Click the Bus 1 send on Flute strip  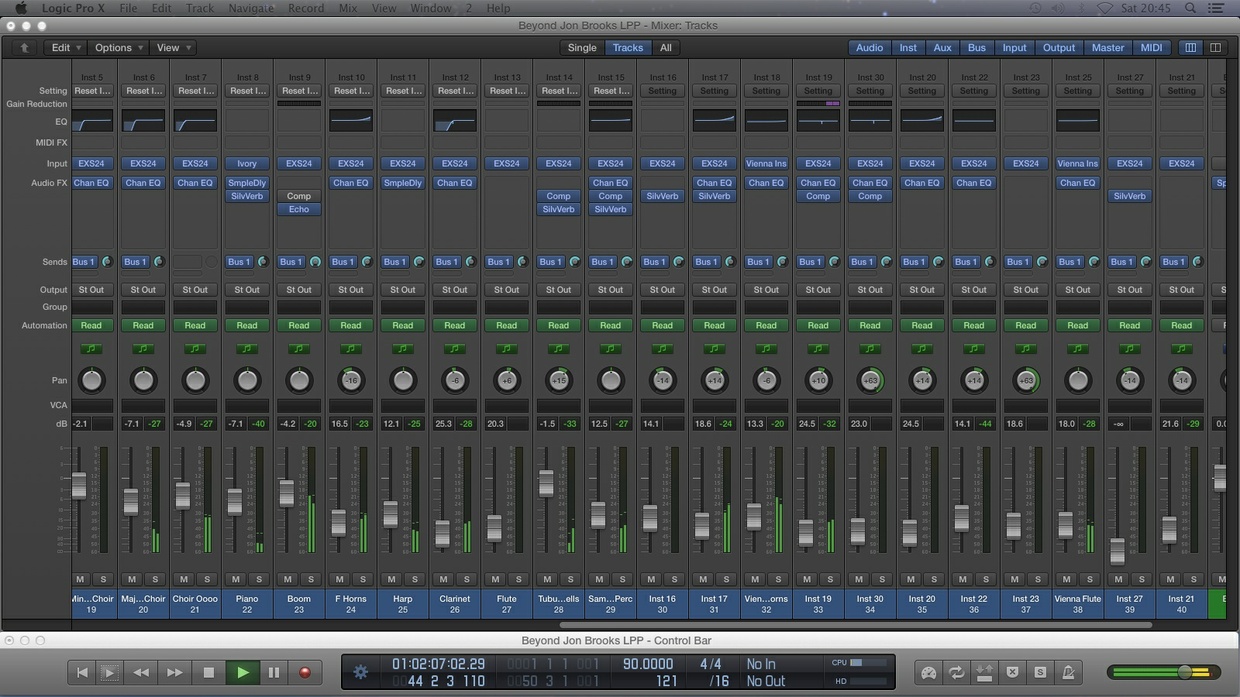pos(498,262)
